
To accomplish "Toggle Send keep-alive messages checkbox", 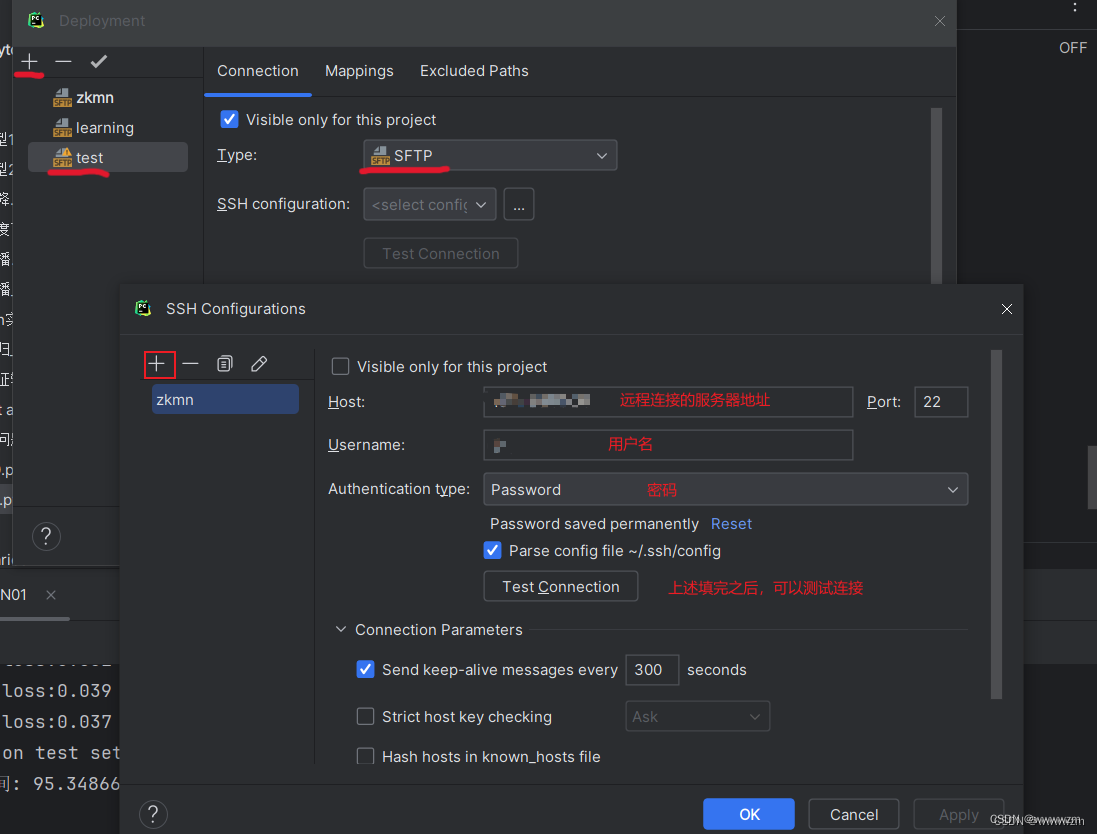I will click(365, 670).
